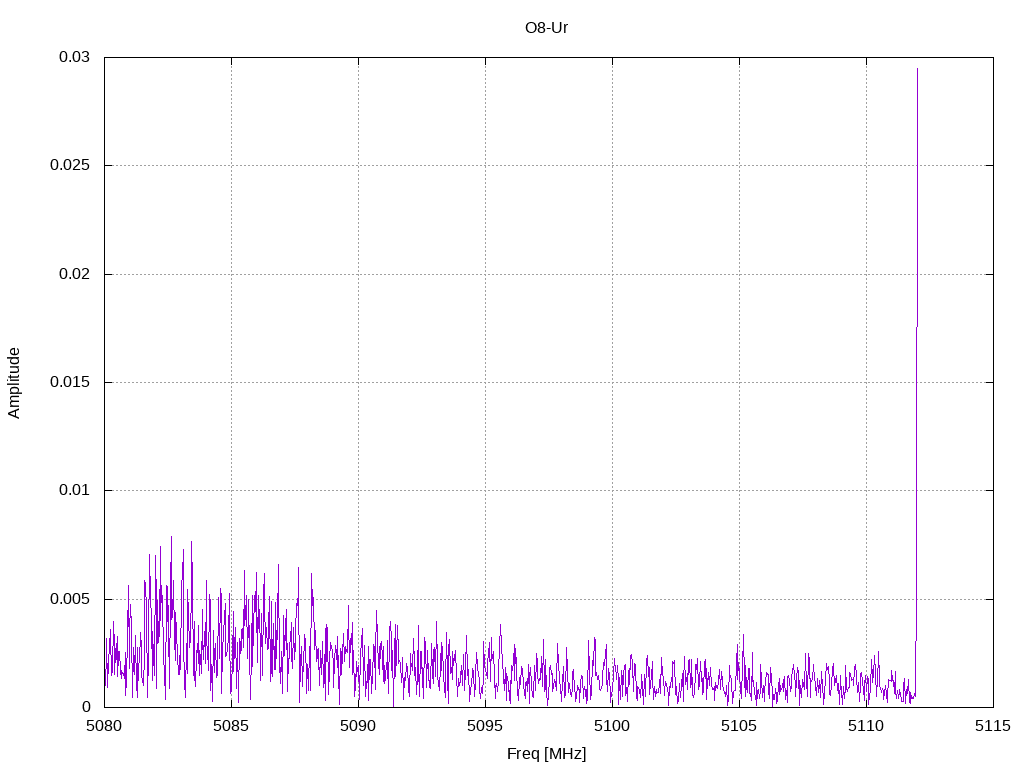Image resolution: width=1024 pixels, height=768 pixels.
Task: Click the 5100 x-axis tick label
Action: click(x=612, y=726)
